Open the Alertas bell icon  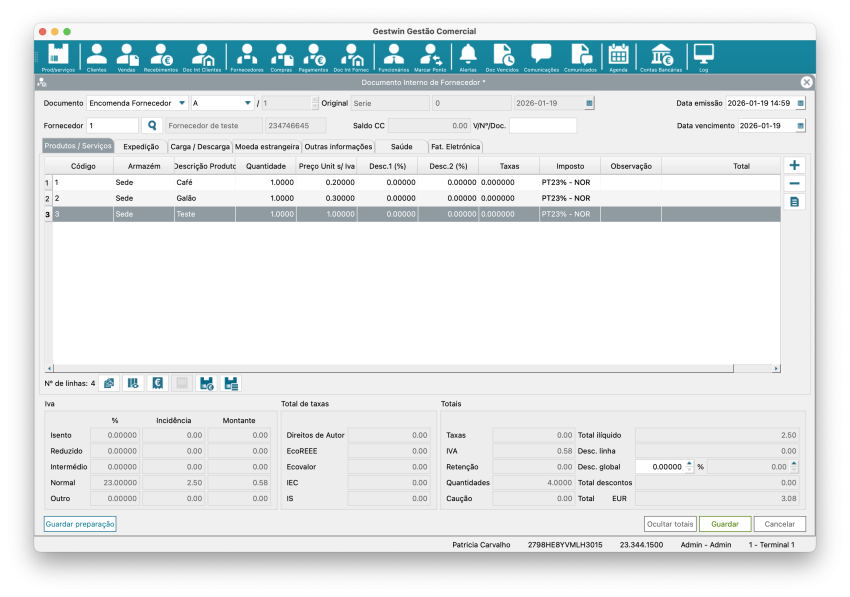[x=468, y=57]
